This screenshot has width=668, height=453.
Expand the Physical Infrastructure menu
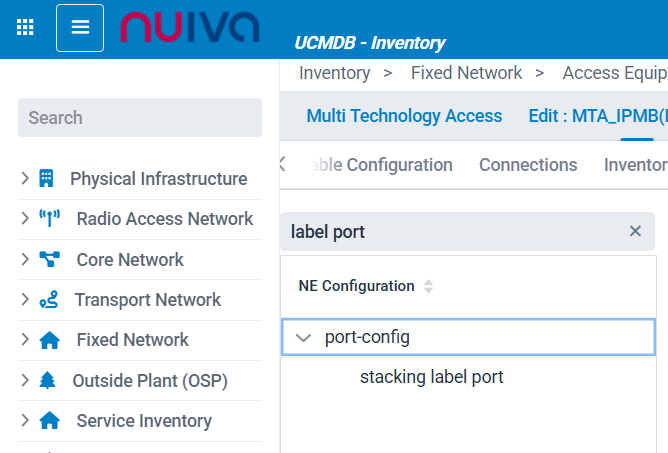(x=25, y=179)
